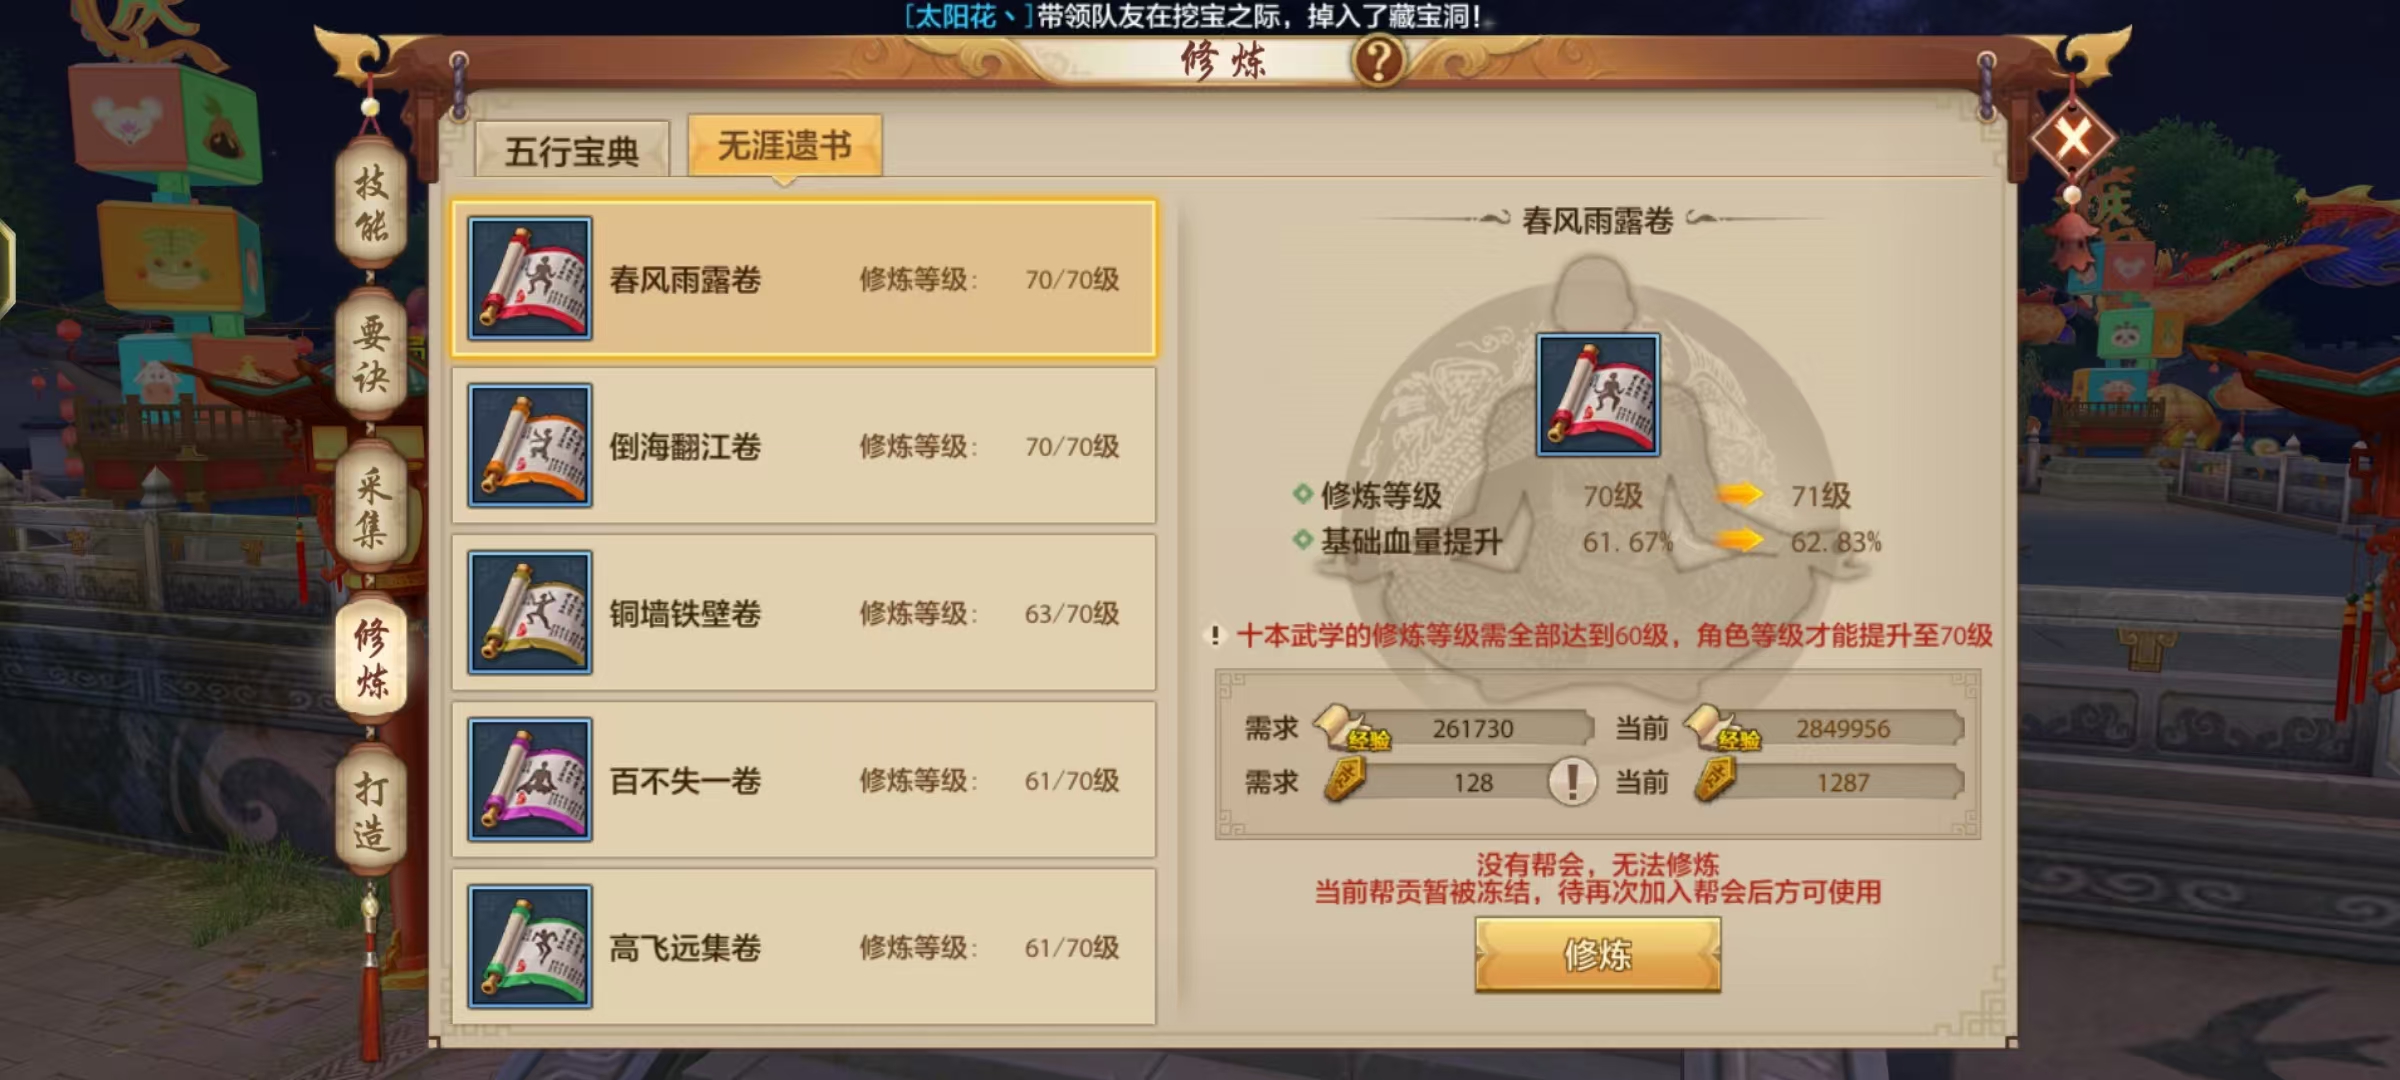This screenshot has height=1080, width=2400.
Task: Choose the 铜墙铁壁卷 yellow scroll icon
Action: [530, 613]
